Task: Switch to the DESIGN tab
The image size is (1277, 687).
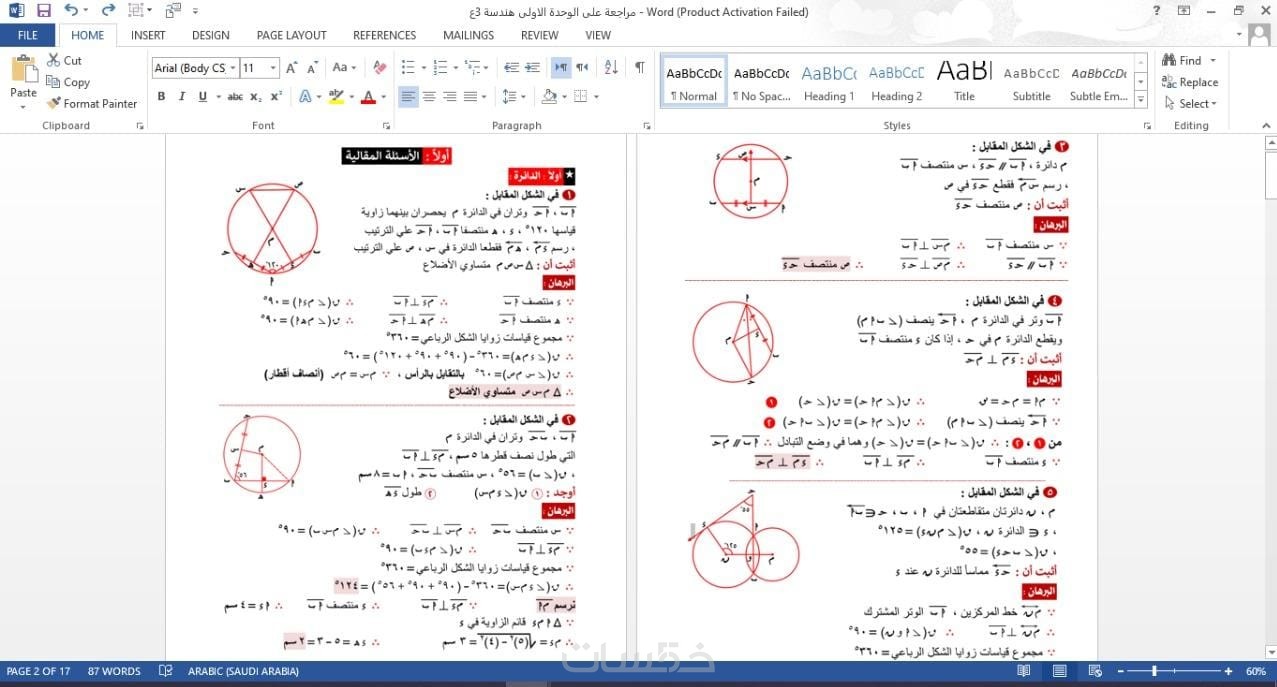Action: click(x=211, y=35)
